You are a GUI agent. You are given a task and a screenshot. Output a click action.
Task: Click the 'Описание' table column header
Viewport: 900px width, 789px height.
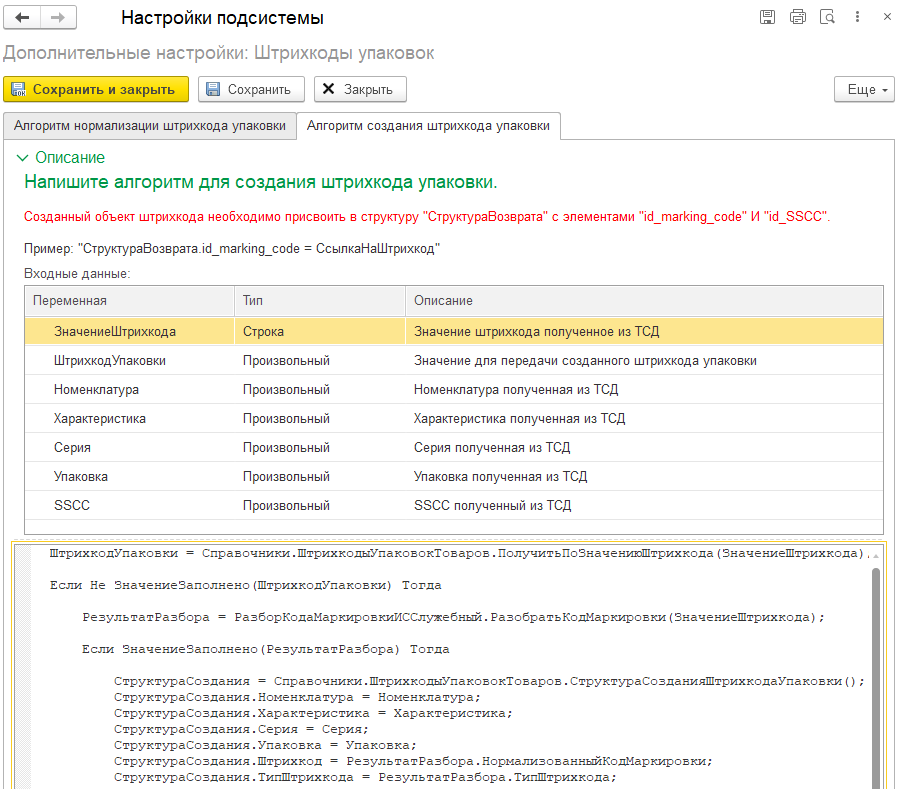click(644, 301)
